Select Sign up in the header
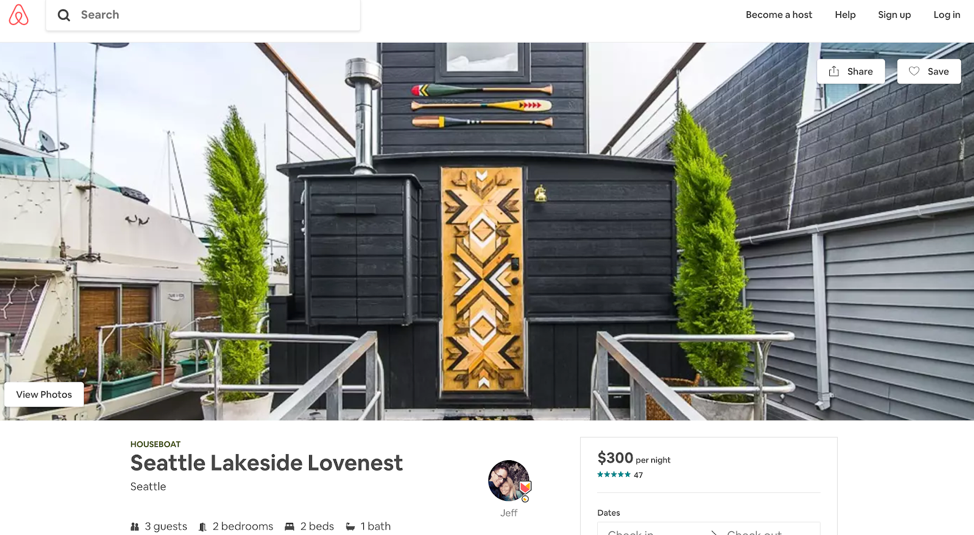The width and height of the screenshot is (974, 535). tap(894, 15)
